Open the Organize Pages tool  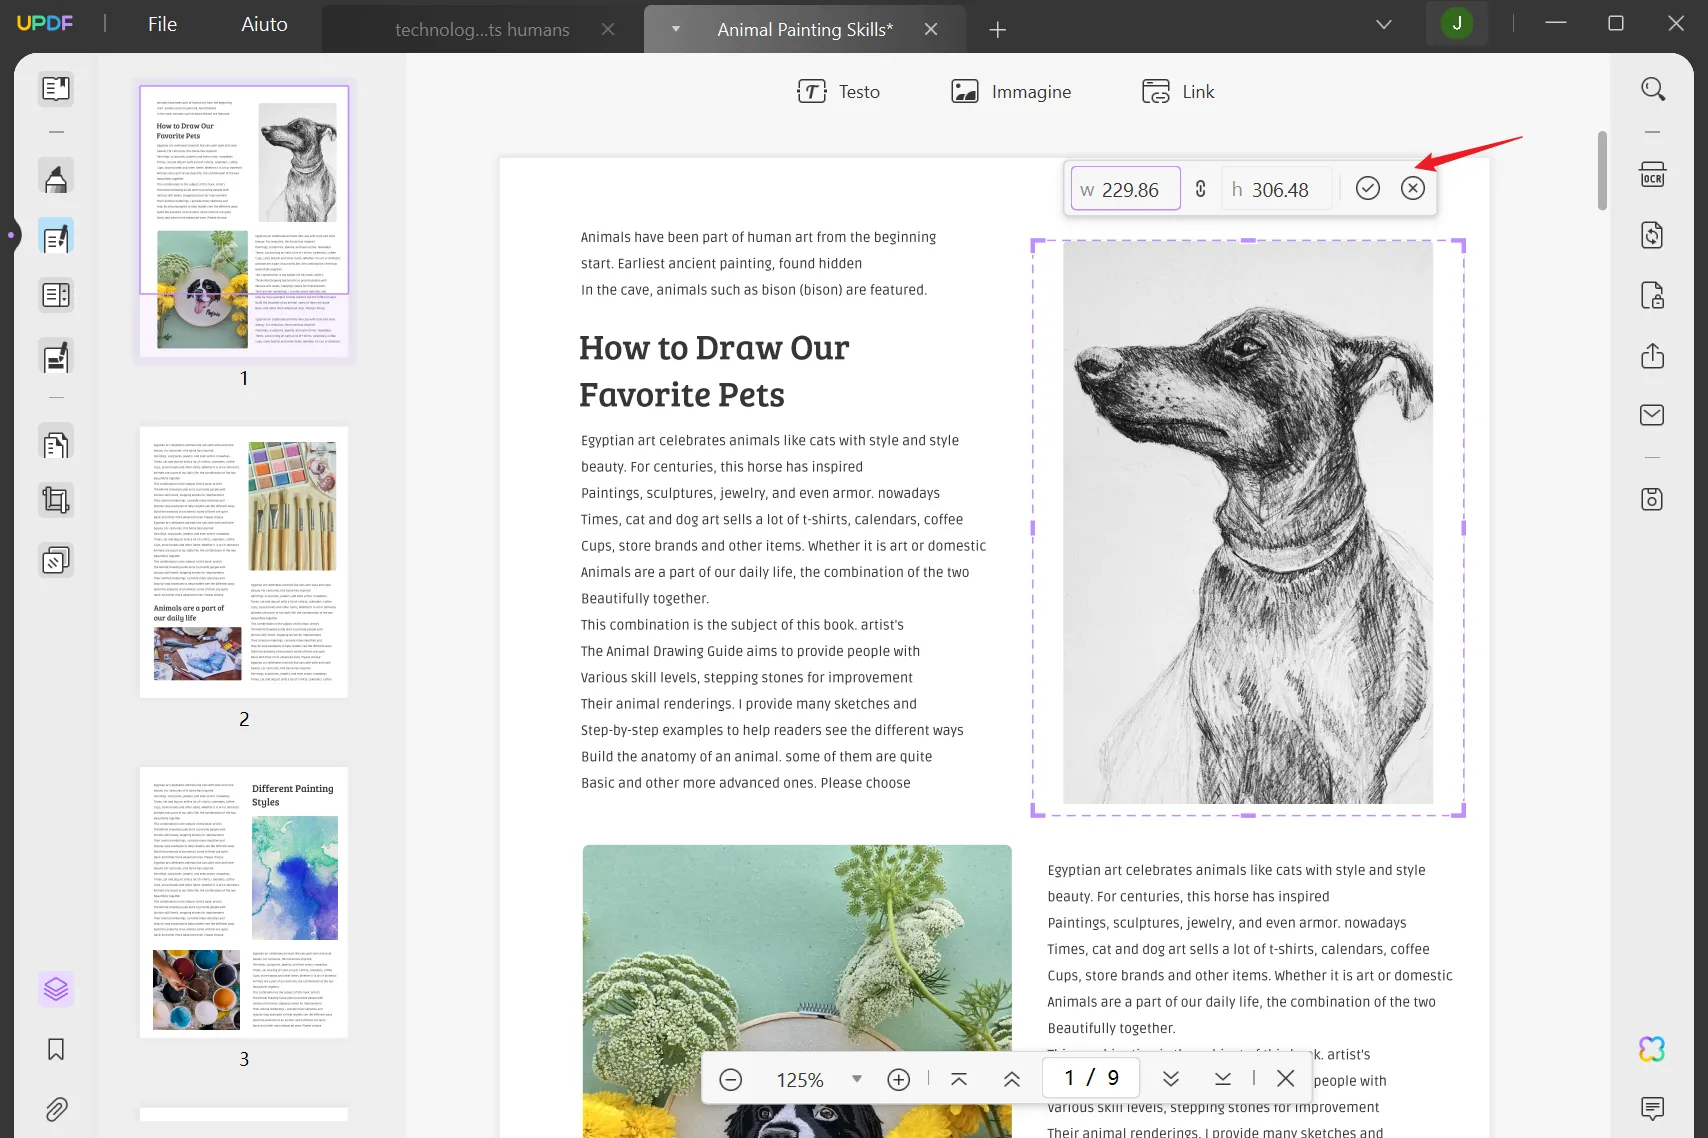(56, 443)
